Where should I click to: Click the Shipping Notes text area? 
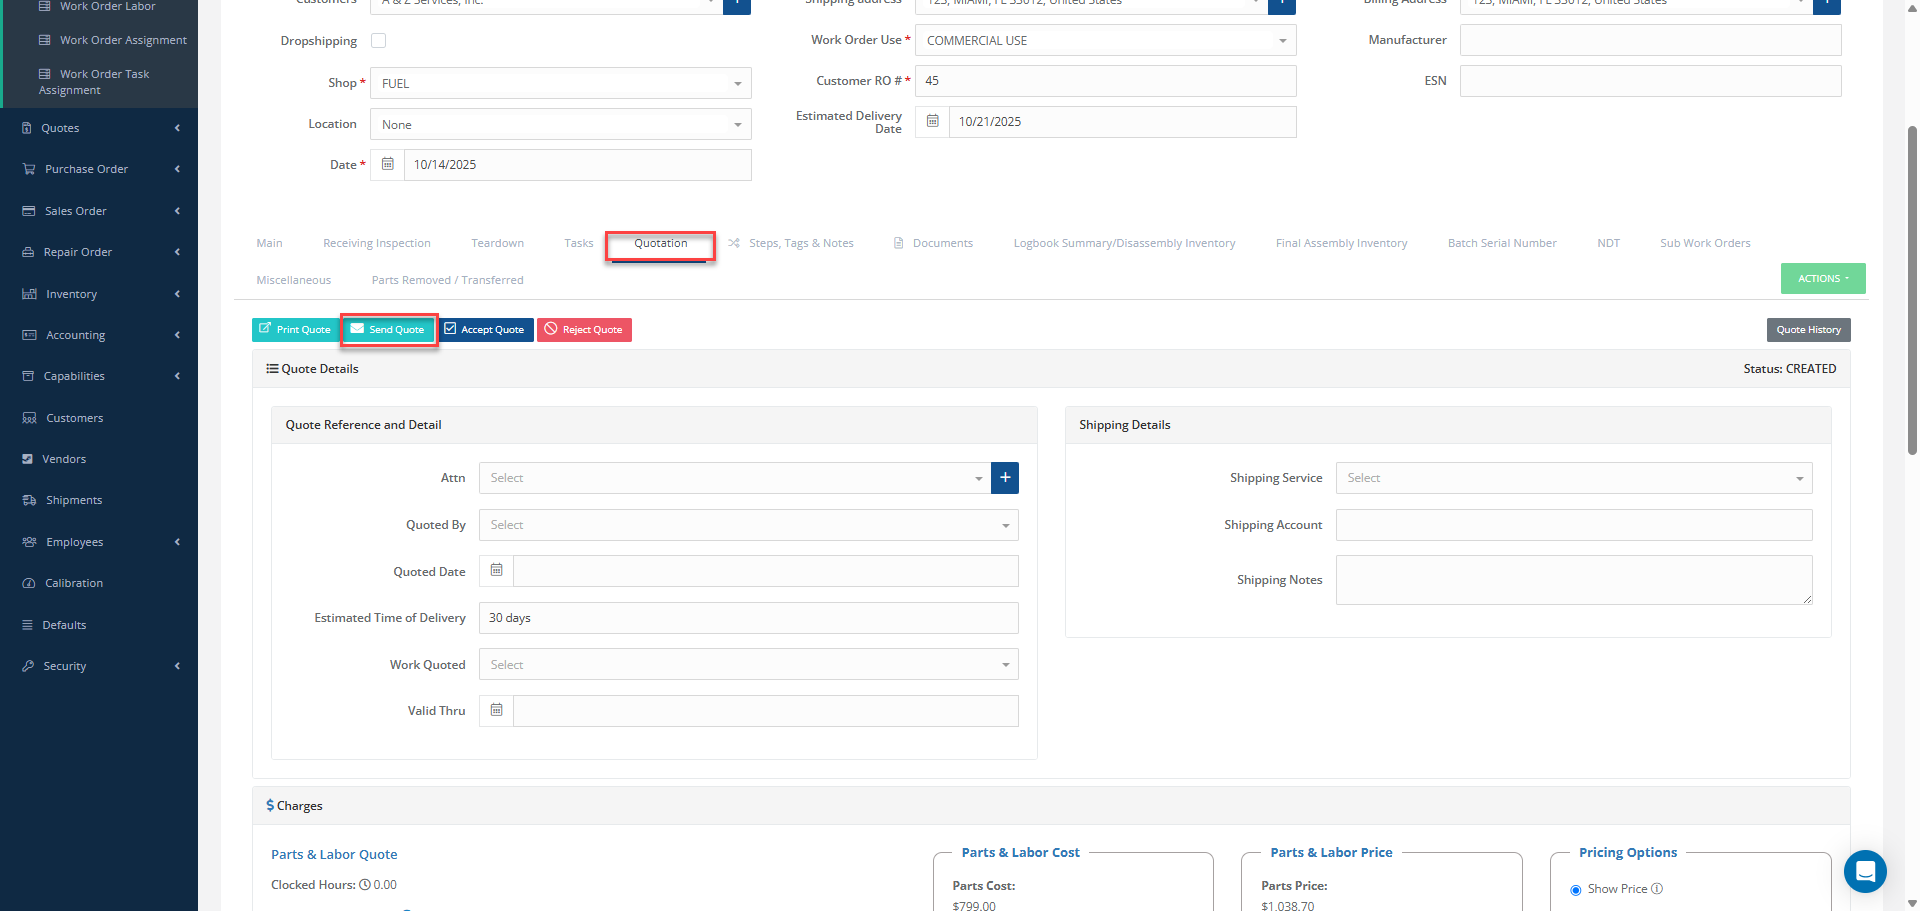[1573, 580]
